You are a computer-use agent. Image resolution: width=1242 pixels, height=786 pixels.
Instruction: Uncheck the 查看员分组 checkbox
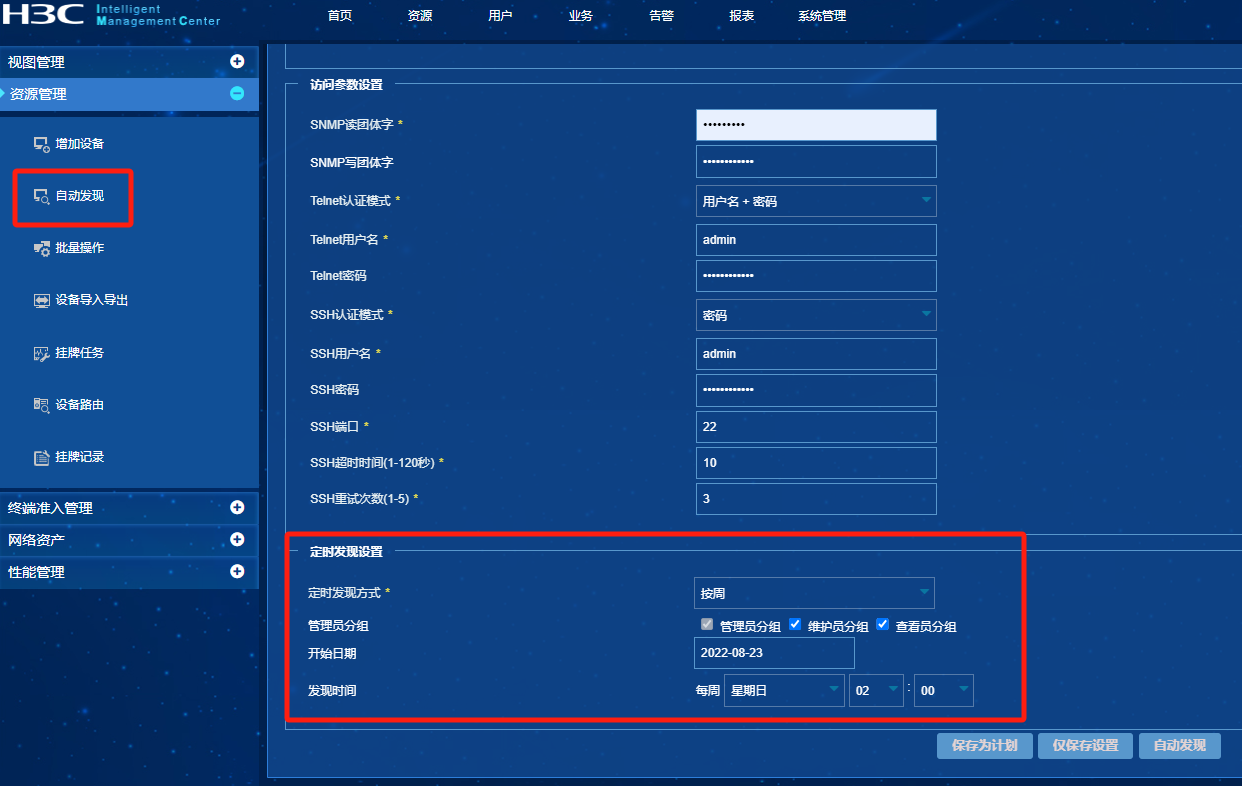click(x=883, y=625)
